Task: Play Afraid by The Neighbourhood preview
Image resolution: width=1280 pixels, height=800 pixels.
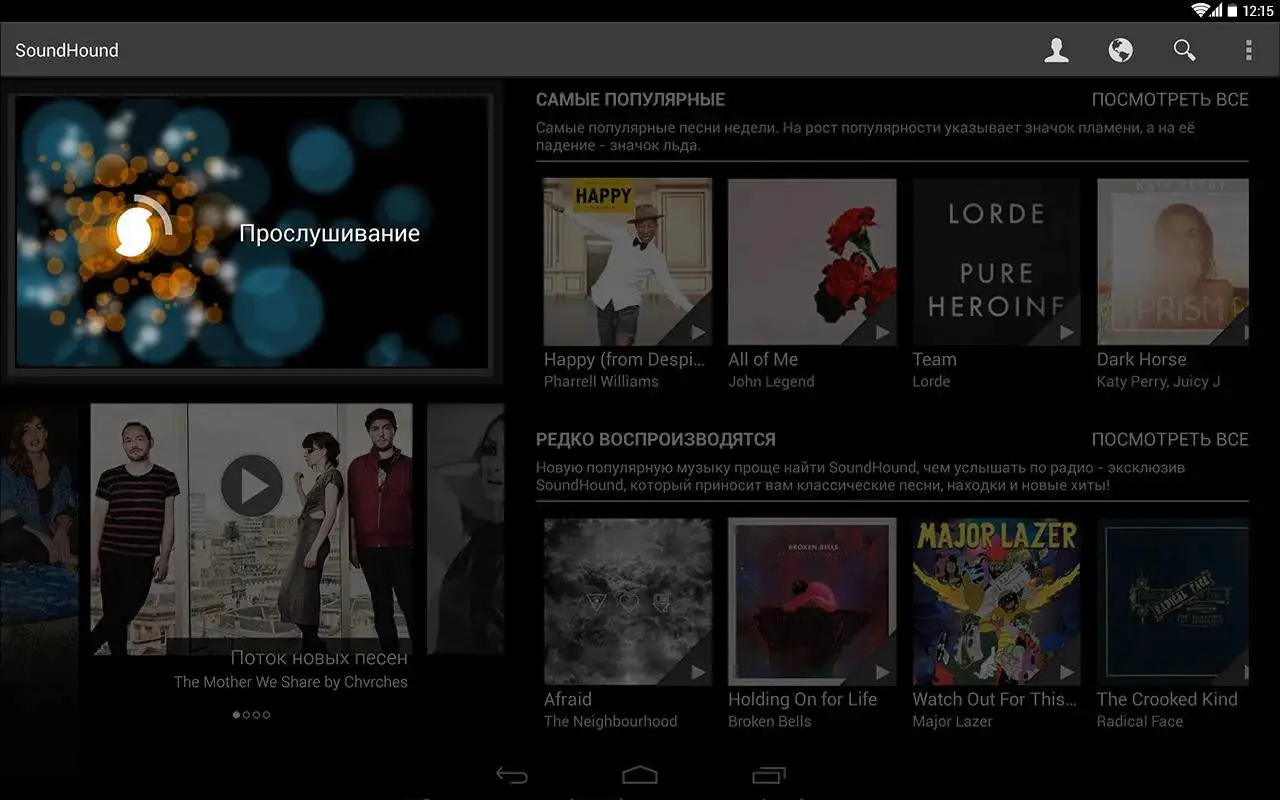Action: (x=697, y=672)
